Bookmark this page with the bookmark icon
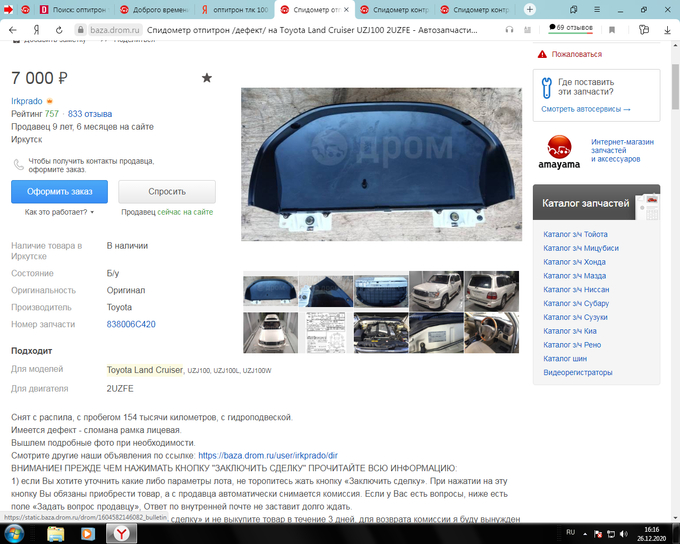 coord(612,30)
